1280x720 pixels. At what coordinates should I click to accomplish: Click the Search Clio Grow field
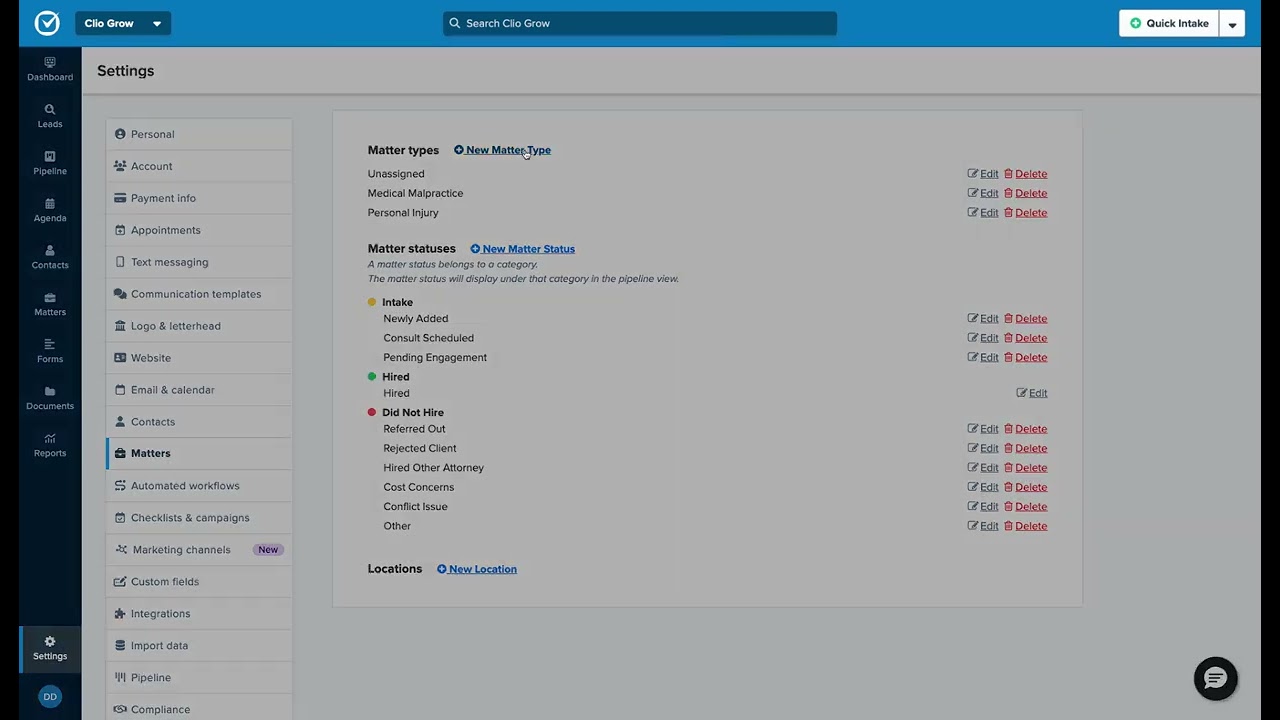(640, 23)
